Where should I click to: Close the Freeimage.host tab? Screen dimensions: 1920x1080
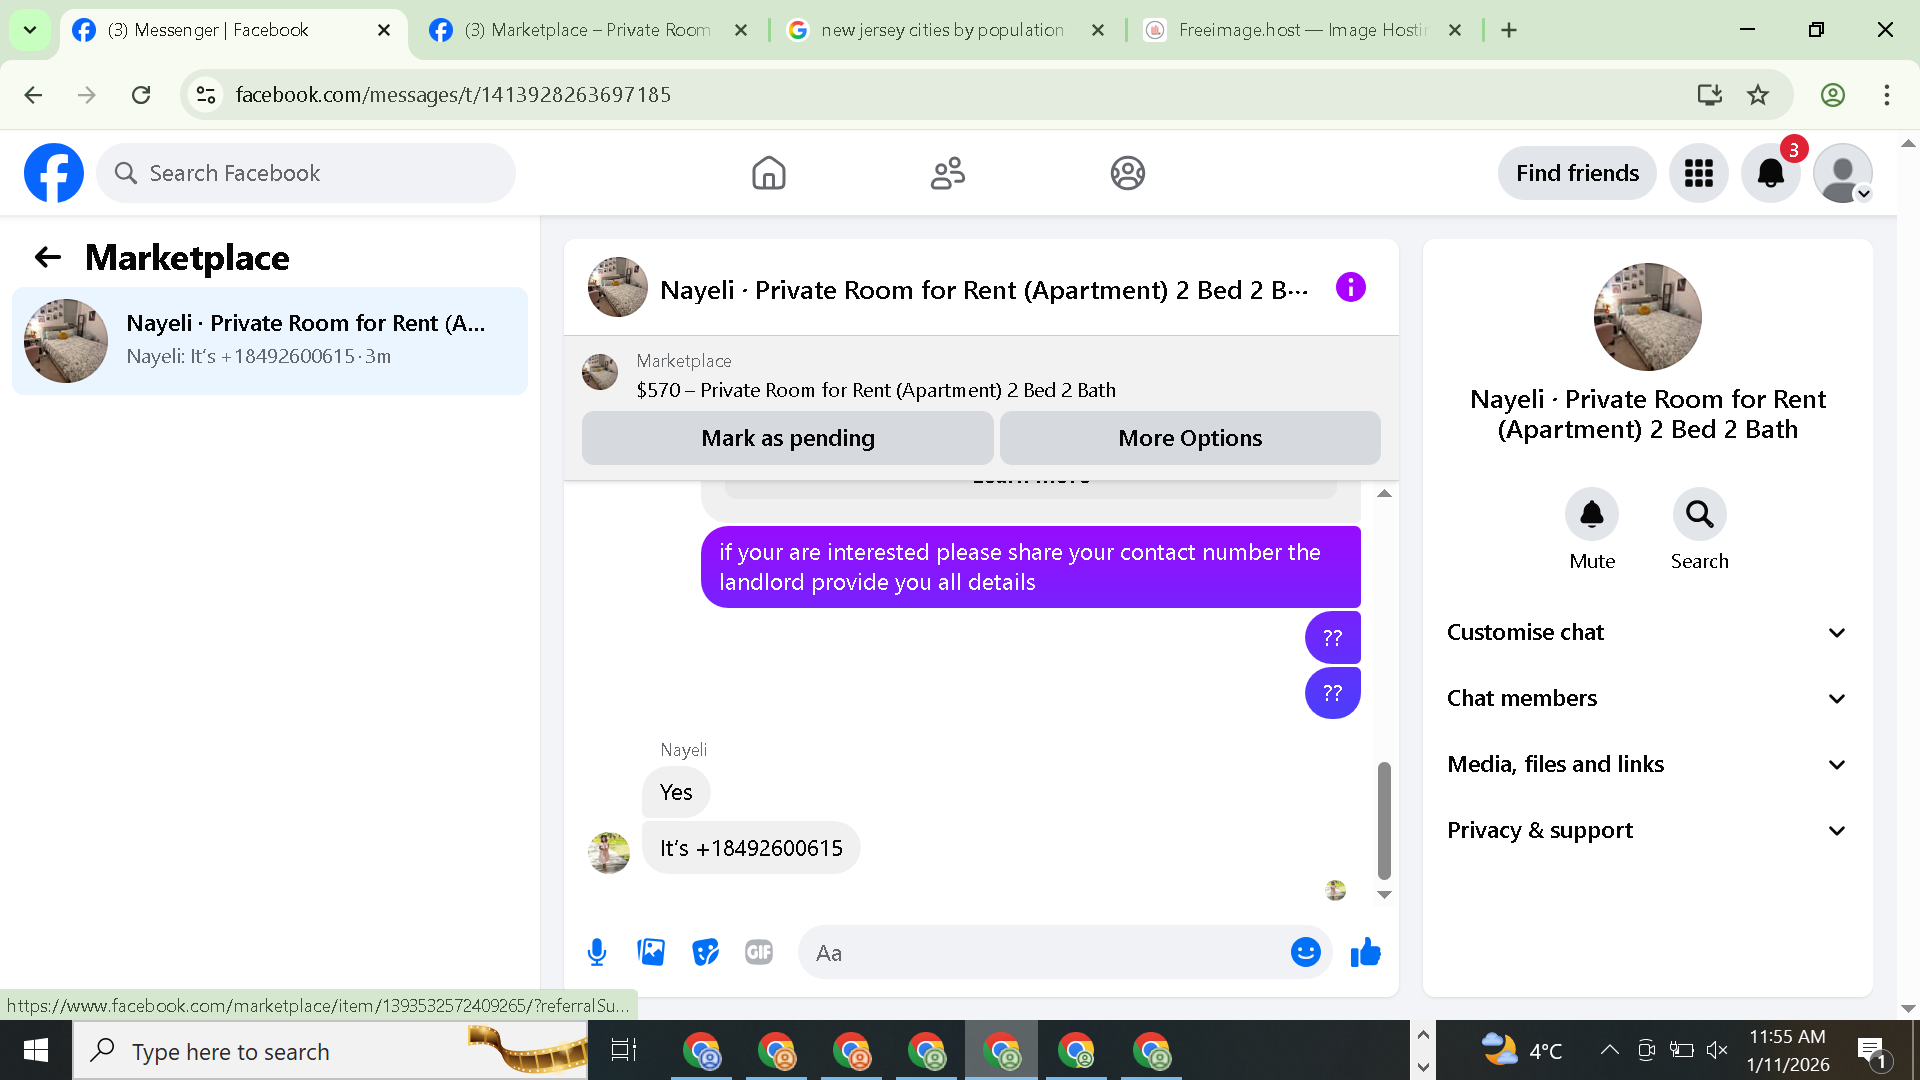click(1455, 30)
